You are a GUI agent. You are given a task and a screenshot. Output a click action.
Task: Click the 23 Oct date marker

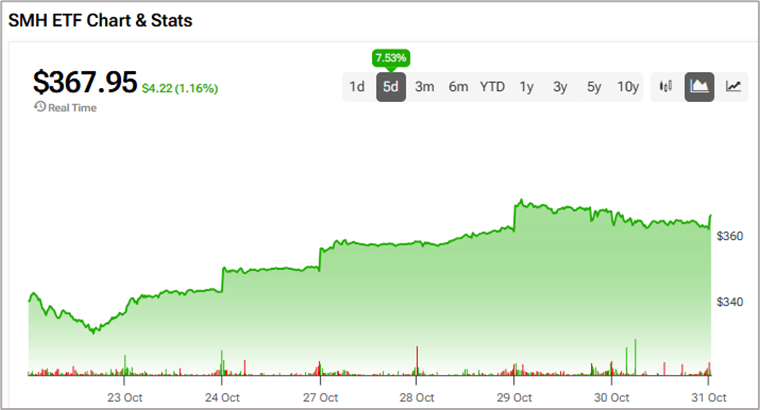point(124,395)
